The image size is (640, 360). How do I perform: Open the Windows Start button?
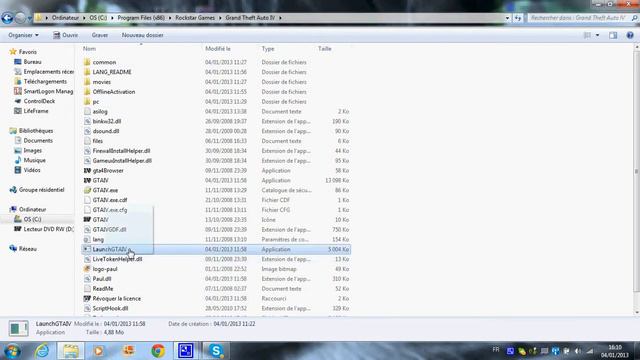(12, 351)
